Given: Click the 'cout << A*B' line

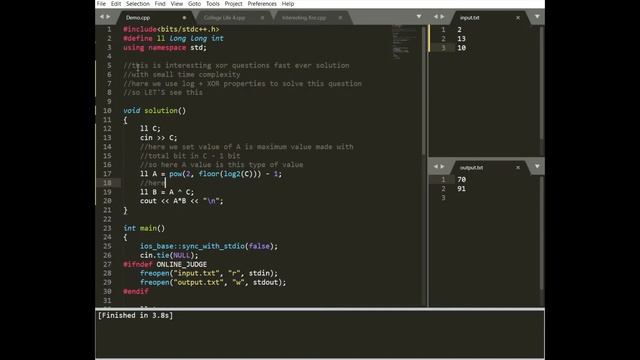Looking at the screenshot, I should click(x=182, y=201).
